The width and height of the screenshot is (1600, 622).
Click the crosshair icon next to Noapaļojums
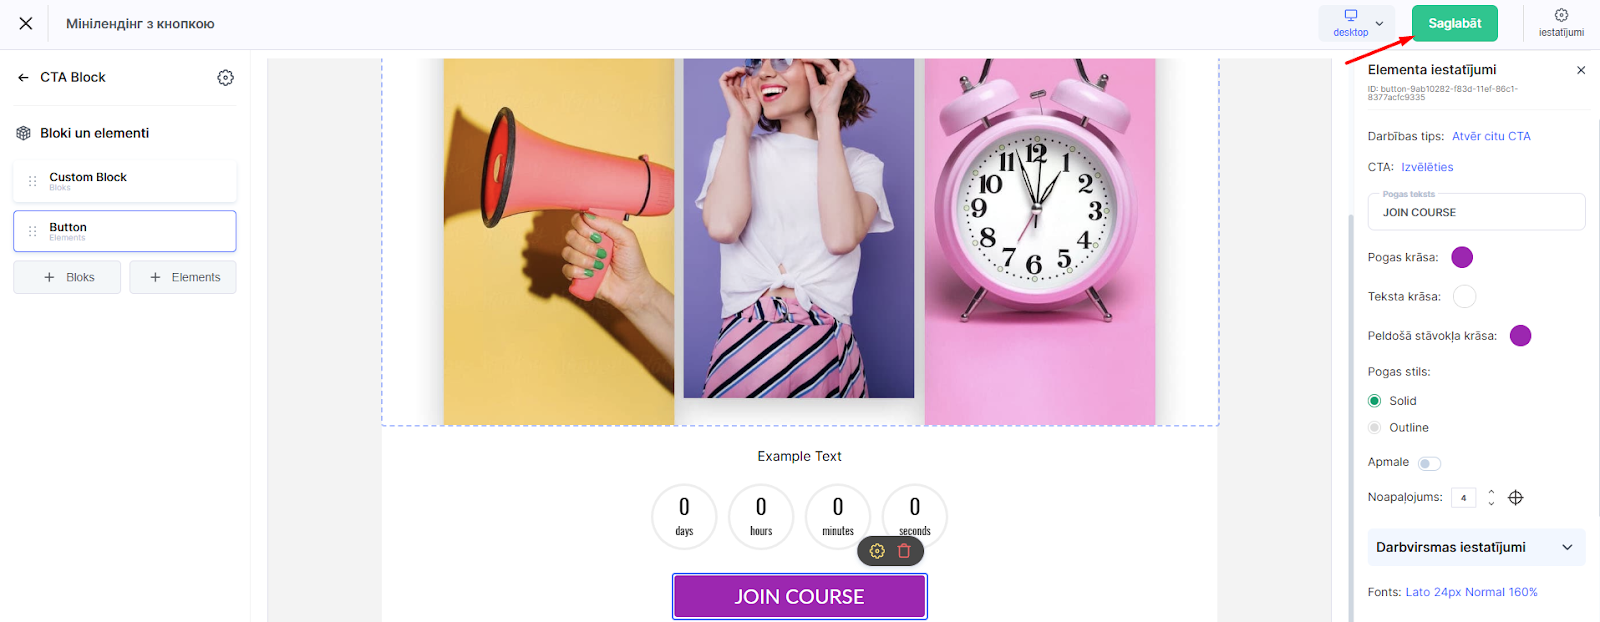[1516, 498]
